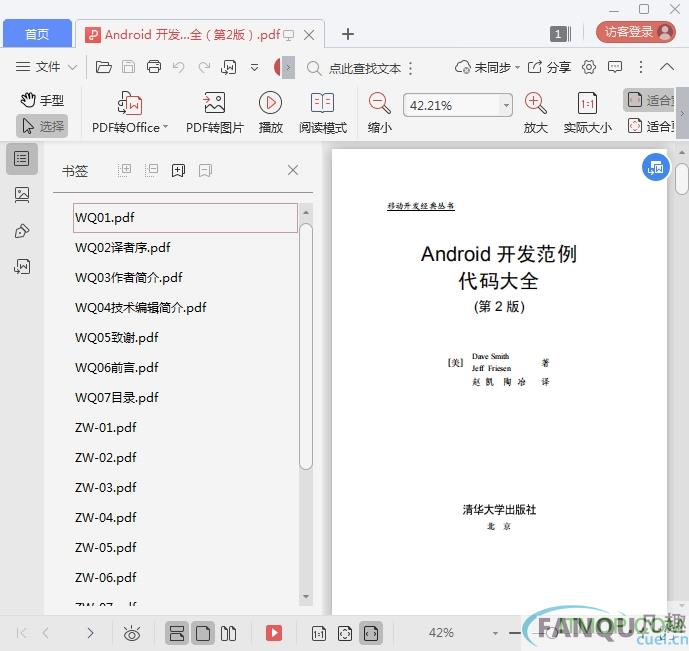Open the WQ03作者简介.pdf bookmark
The image size is (689, 651).
click(x=129, y=278)
